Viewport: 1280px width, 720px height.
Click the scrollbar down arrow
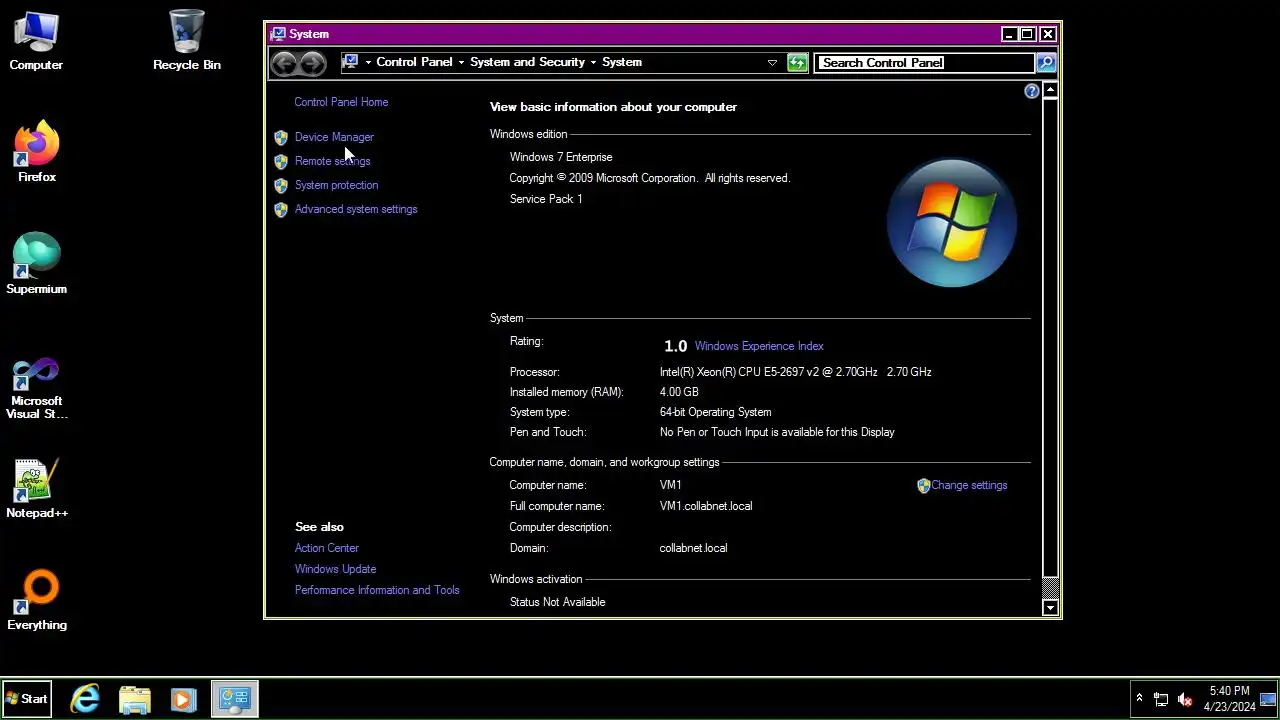(1050, 607)
